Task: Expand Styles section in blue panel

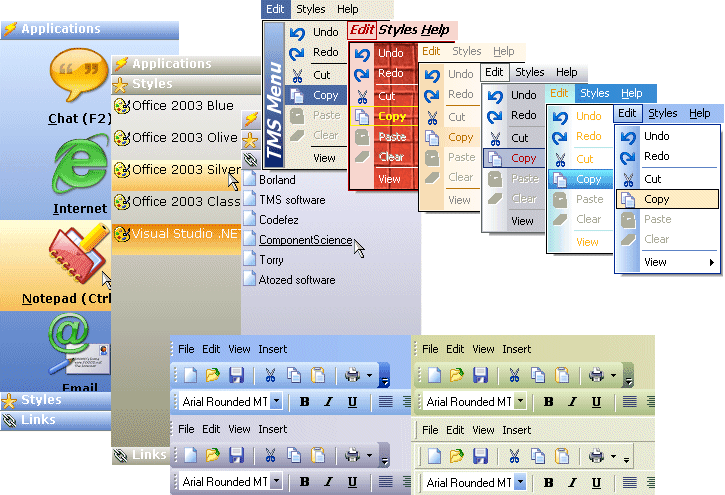Action: (55, 400)
